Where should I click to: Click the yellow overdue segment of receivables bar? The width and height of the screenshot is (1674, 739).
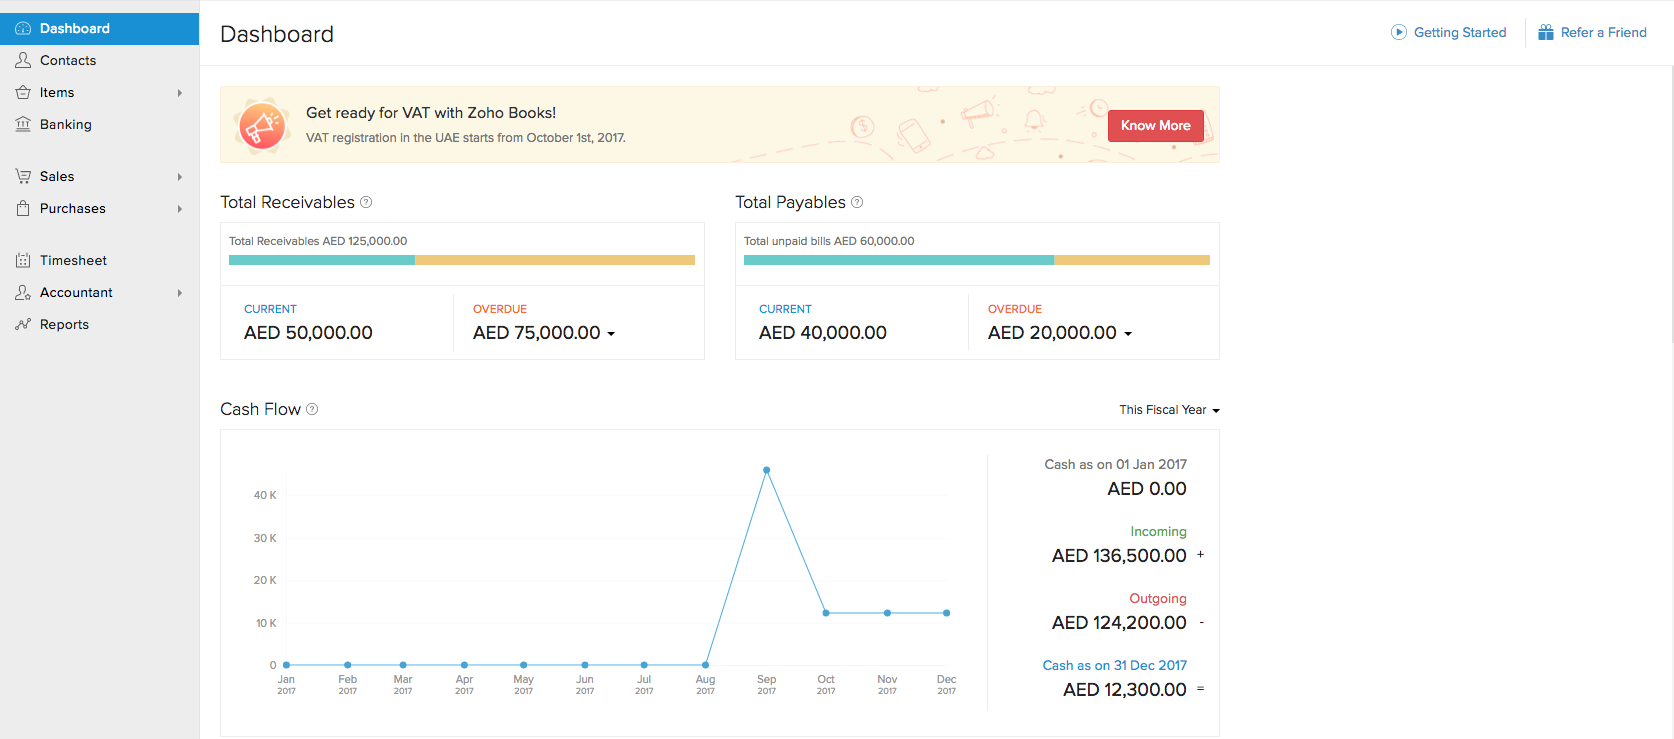[x=554, y=260]
